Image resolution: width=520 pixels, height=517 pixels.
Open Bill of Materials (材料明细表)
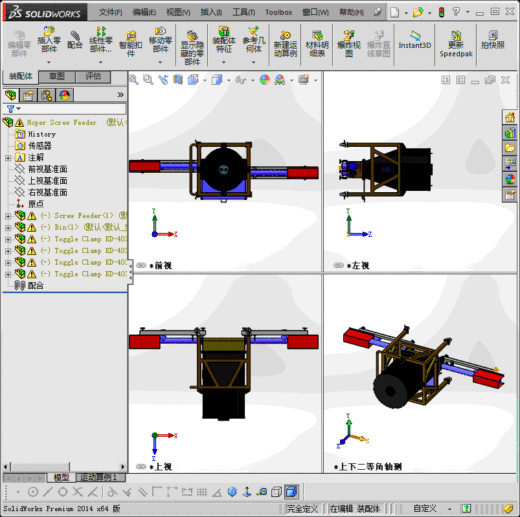click(317, 44)
